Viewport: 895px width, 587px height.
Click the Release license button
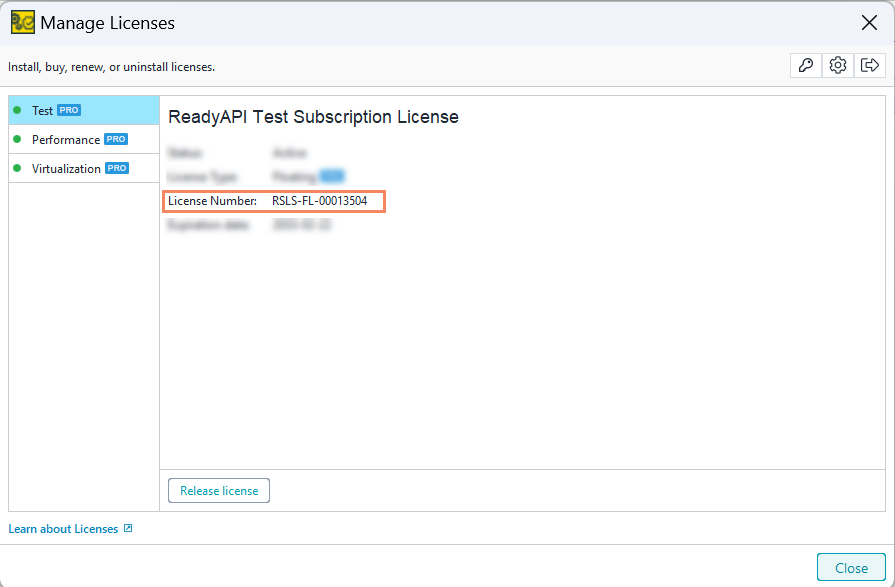[x=219, y=490]
